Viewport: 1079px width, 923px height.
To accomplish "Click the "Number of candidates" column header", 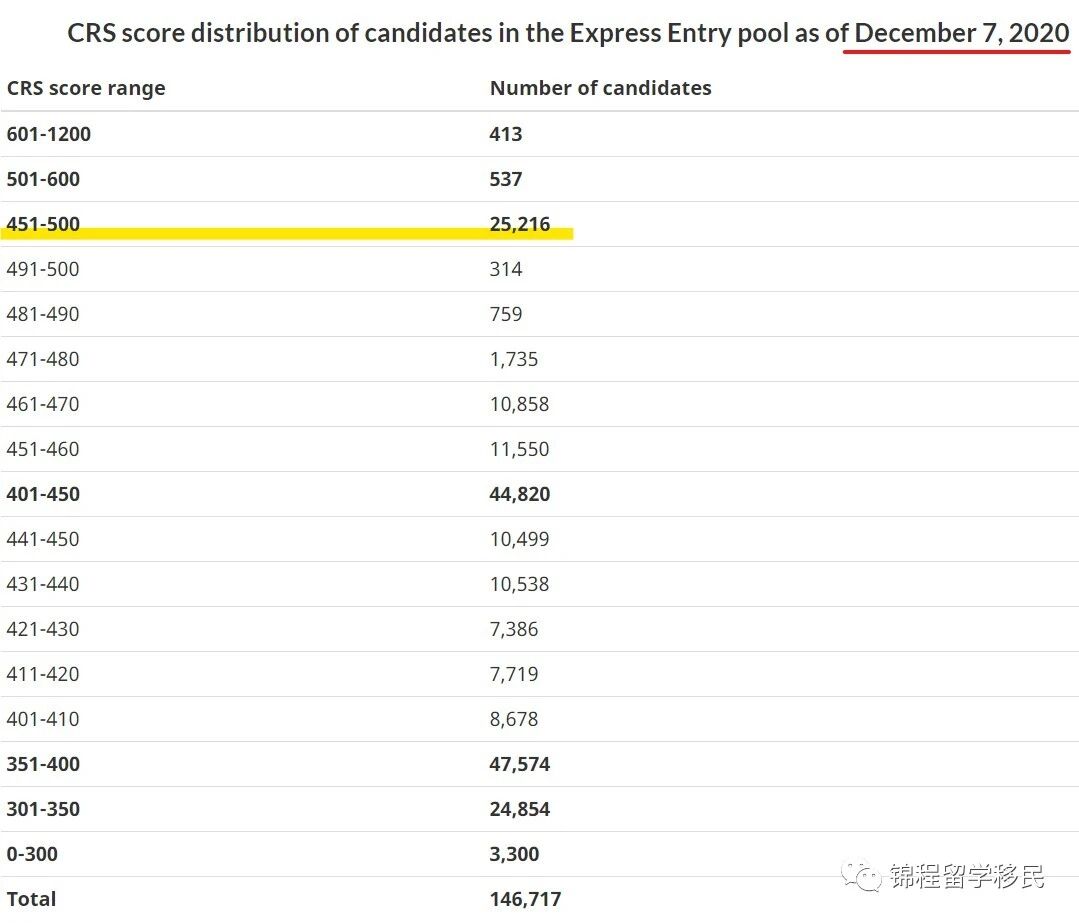I will pos(600,88).
